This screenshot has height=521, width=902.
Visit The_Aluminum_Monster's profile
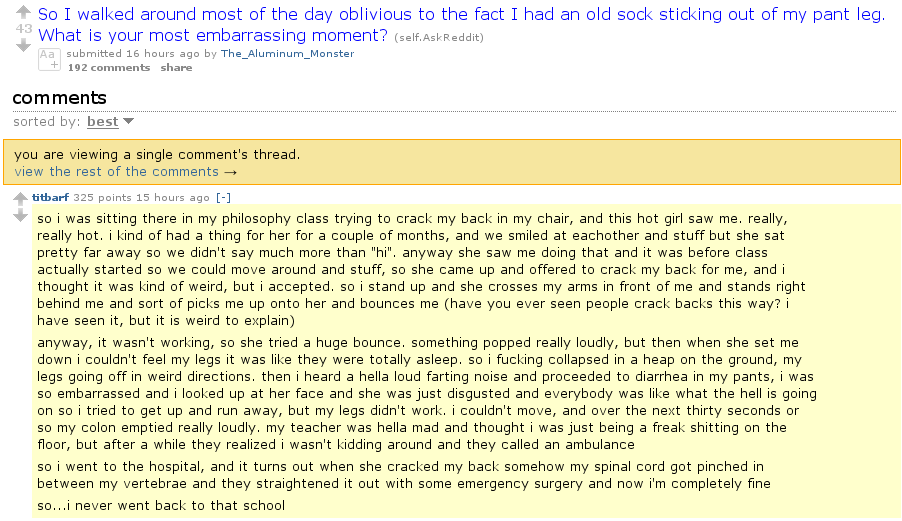click(x=287, y=54)
